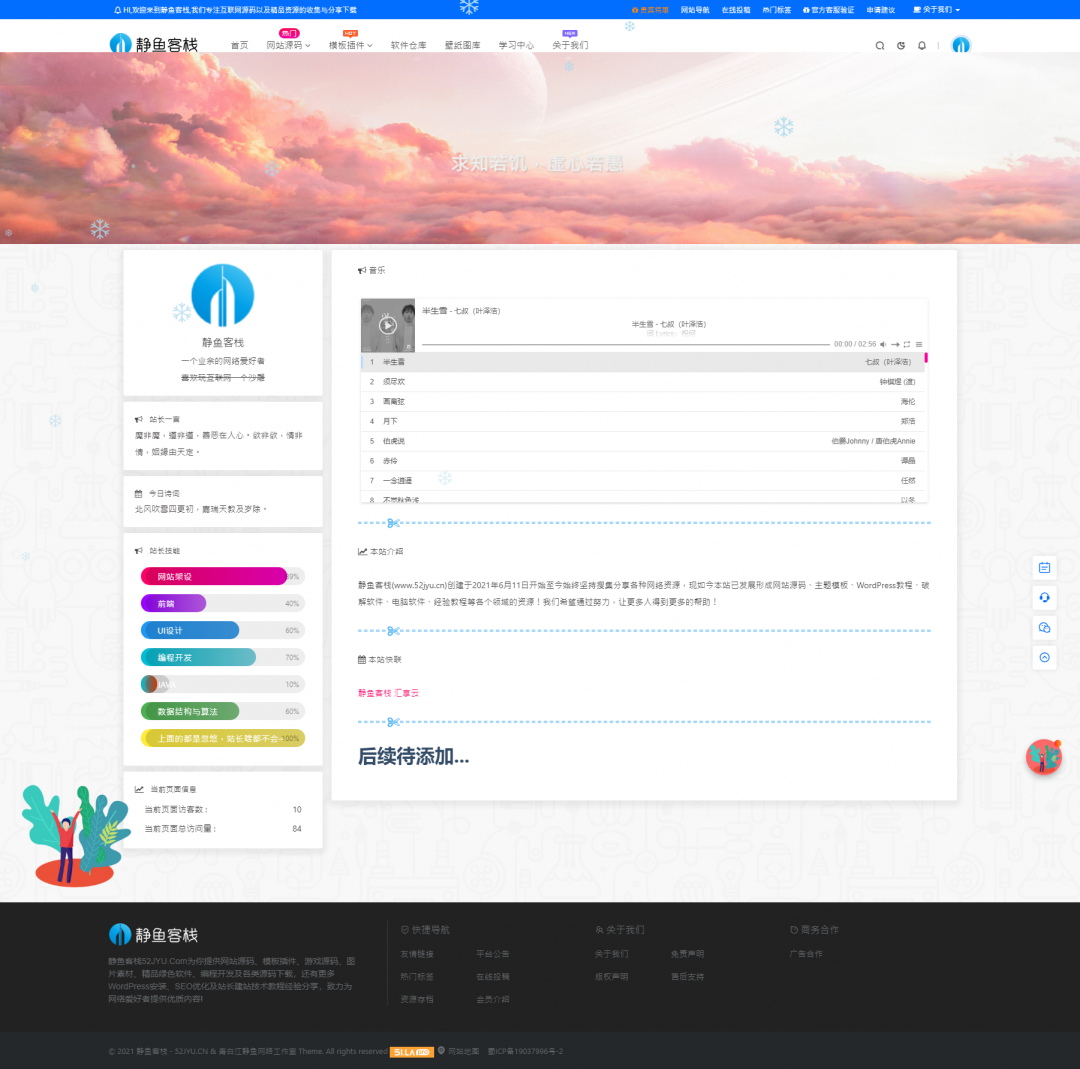Click the user avatar in navbar
1080x1069 pixels.
961,45
